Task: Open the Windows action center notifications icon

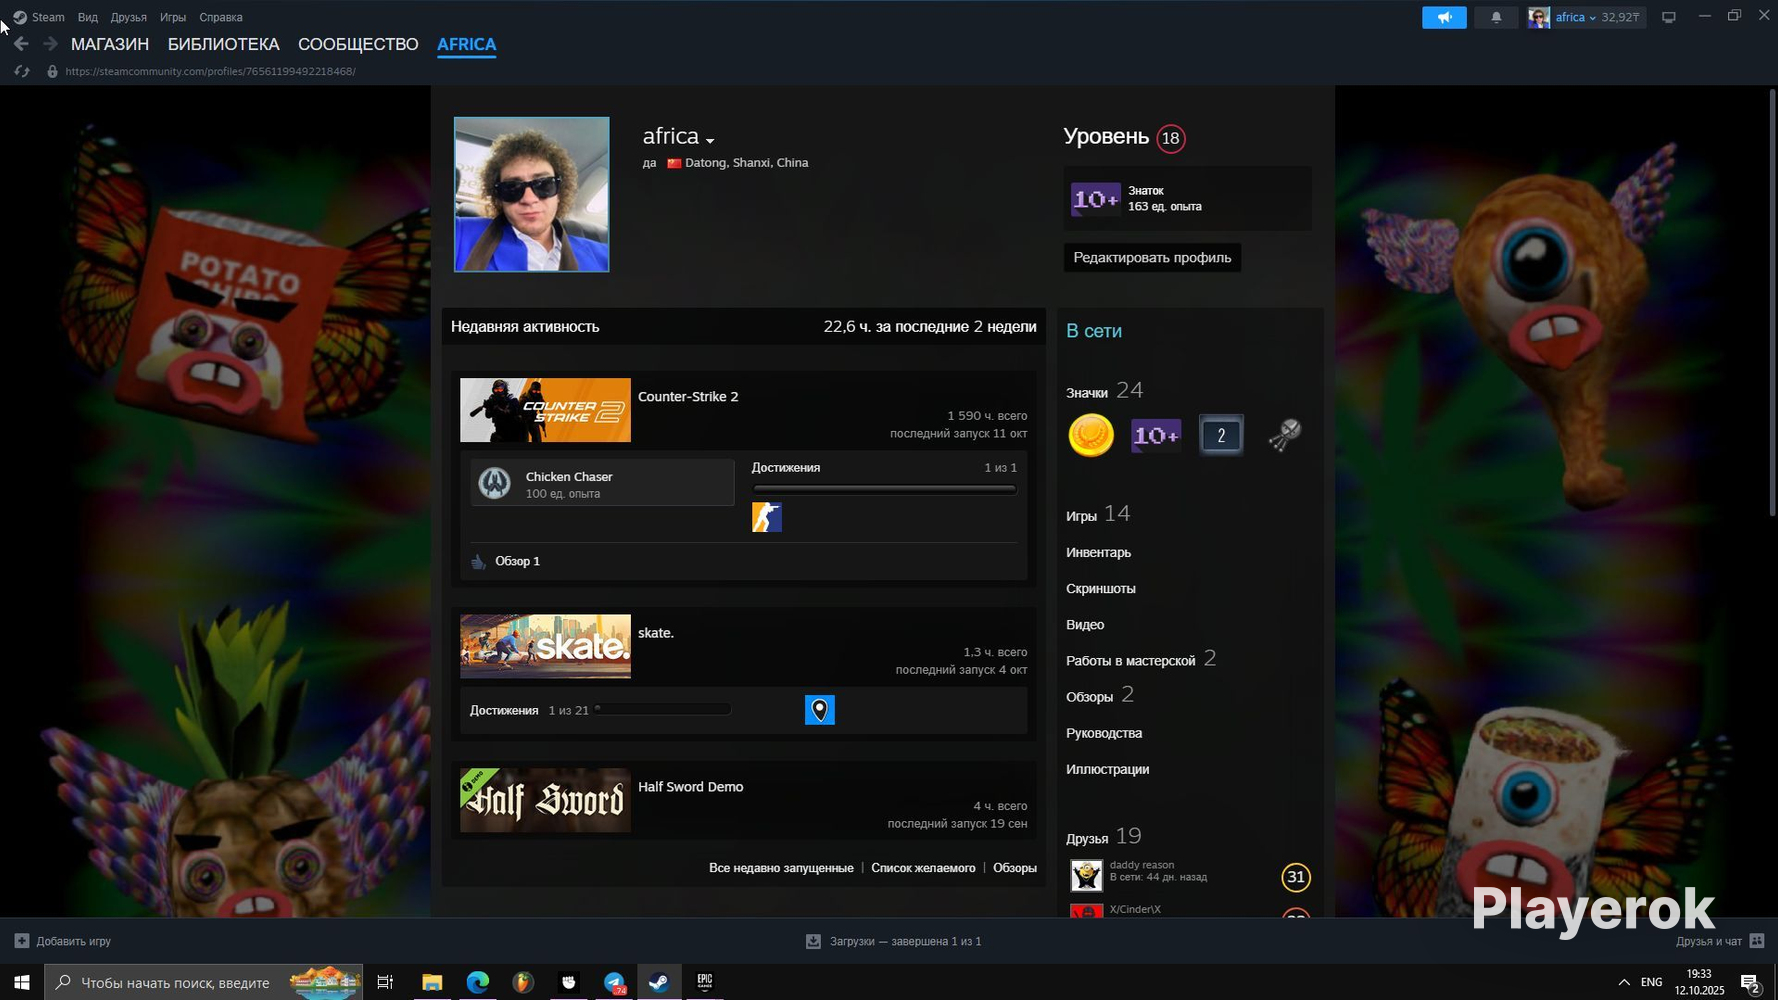Action: click(x=1750, y=983)
